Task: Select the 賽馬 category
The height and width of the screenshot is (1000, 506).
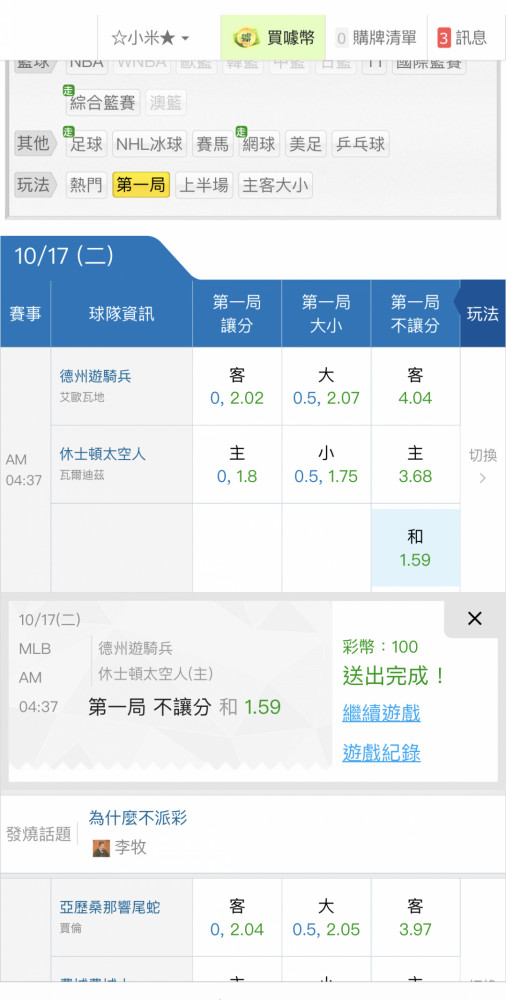Action: point(212,144)
